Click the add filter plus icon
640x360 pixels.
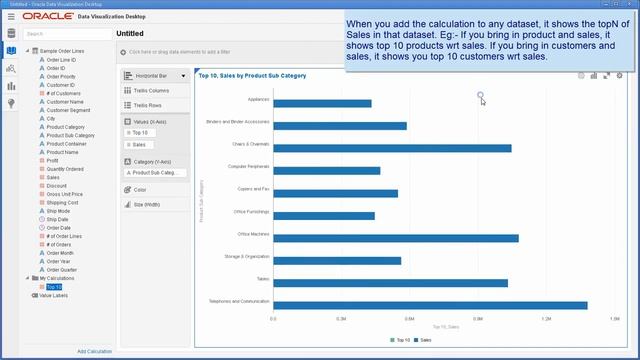pyautogui.click(x=123, y=52)
